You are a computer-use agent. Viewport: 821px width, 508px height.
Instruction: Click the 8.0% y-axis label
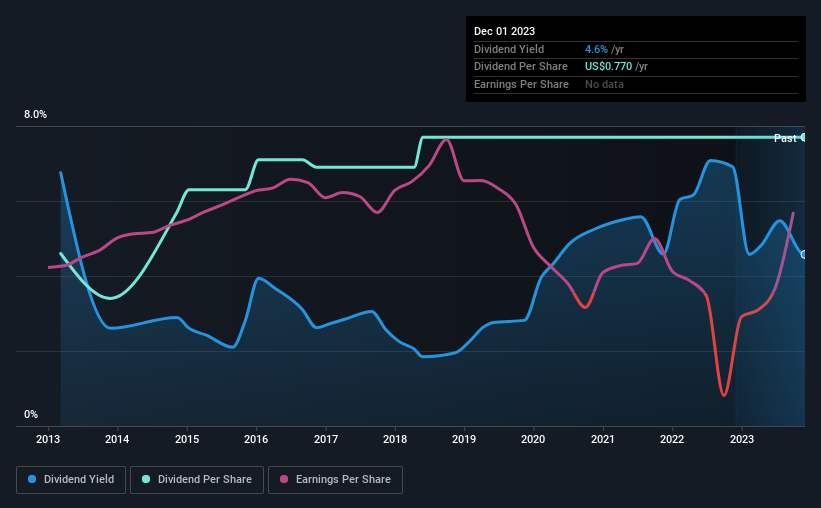coord(35,115)
